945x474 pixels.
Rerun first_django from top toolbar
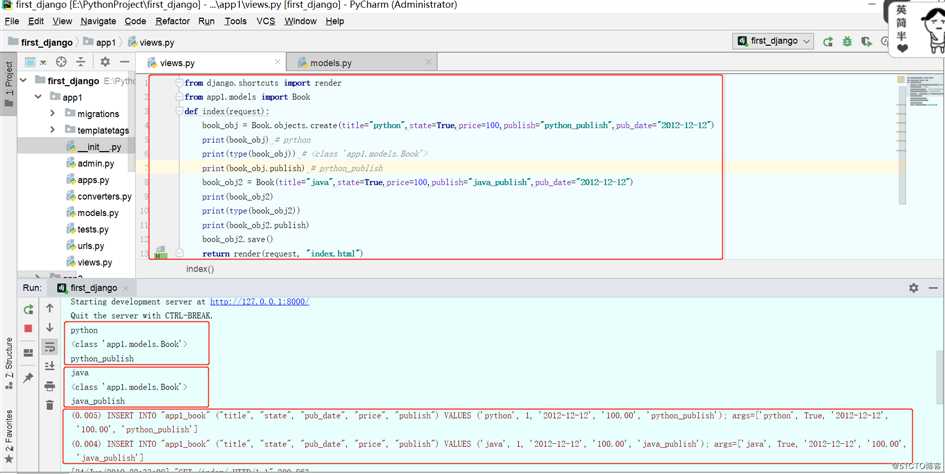tap(828, 42)
